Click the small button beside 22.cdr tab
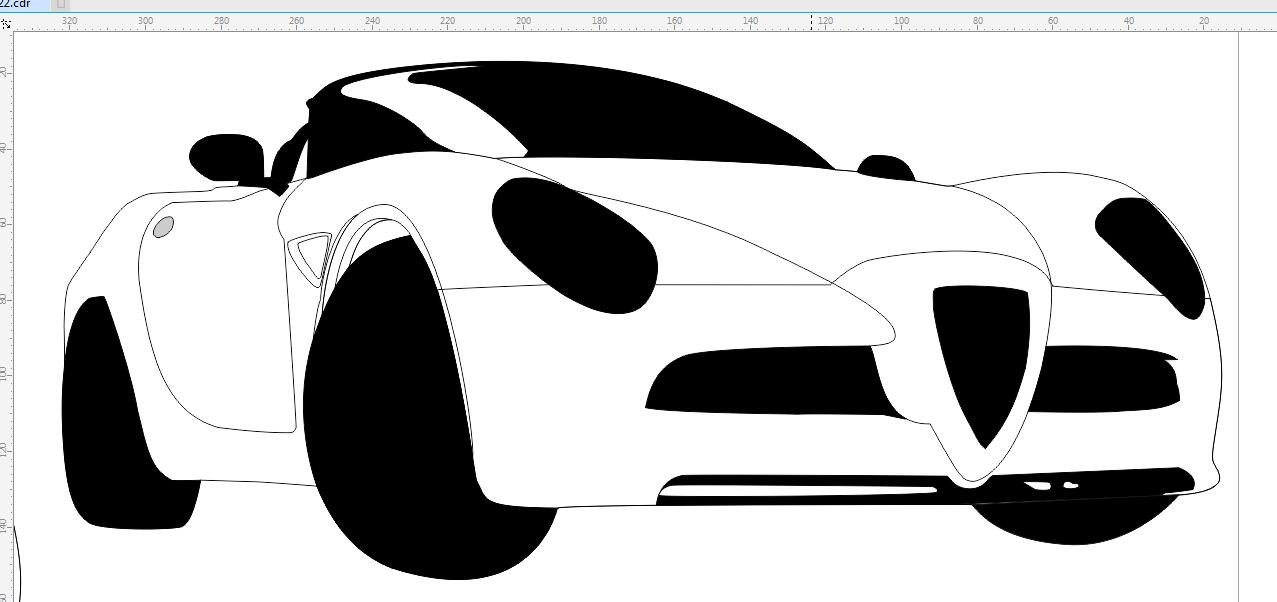Image resolution: width=1277 pixels, height=602 pixels. 62,4
